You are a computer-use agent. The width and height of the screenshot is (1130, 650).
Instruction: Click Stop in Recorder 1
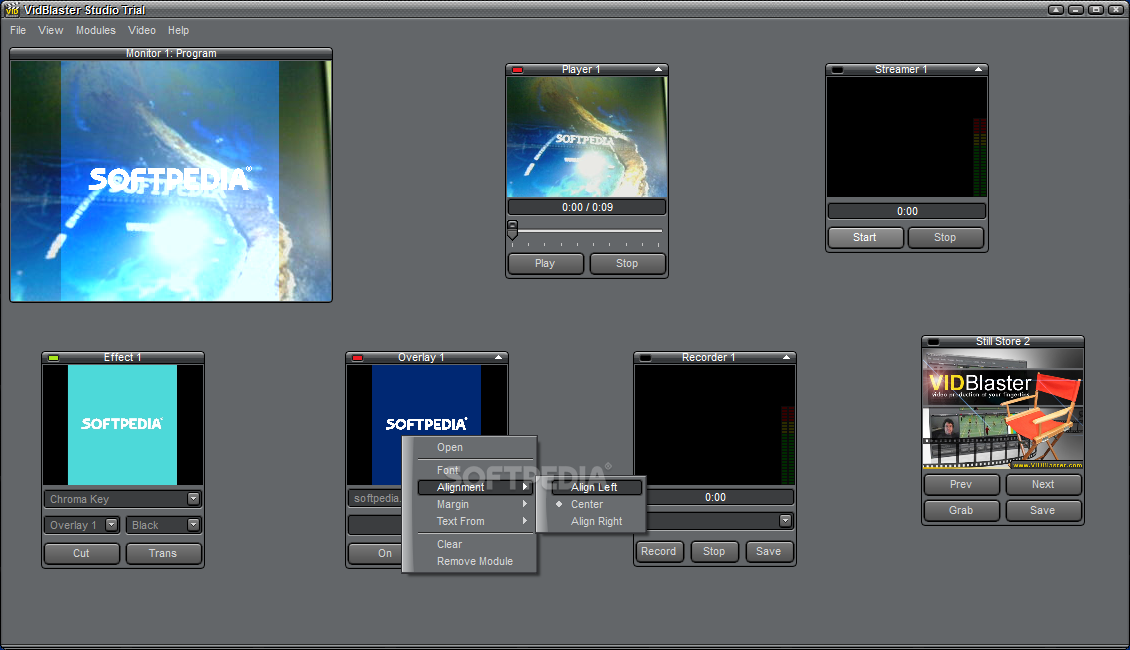[x=714, y=551]
